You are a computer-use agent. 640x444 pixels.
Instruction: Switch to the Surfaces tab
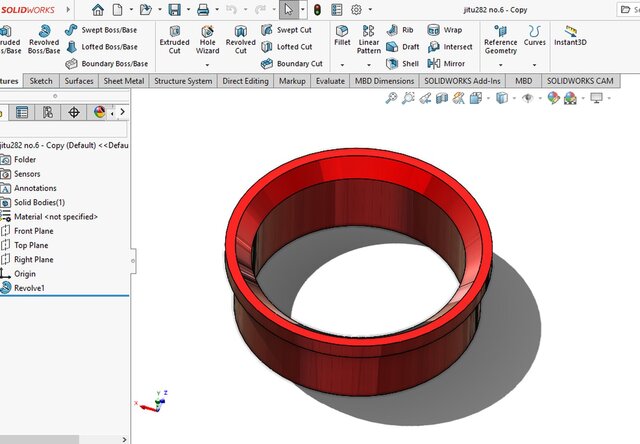pos(79,81)
